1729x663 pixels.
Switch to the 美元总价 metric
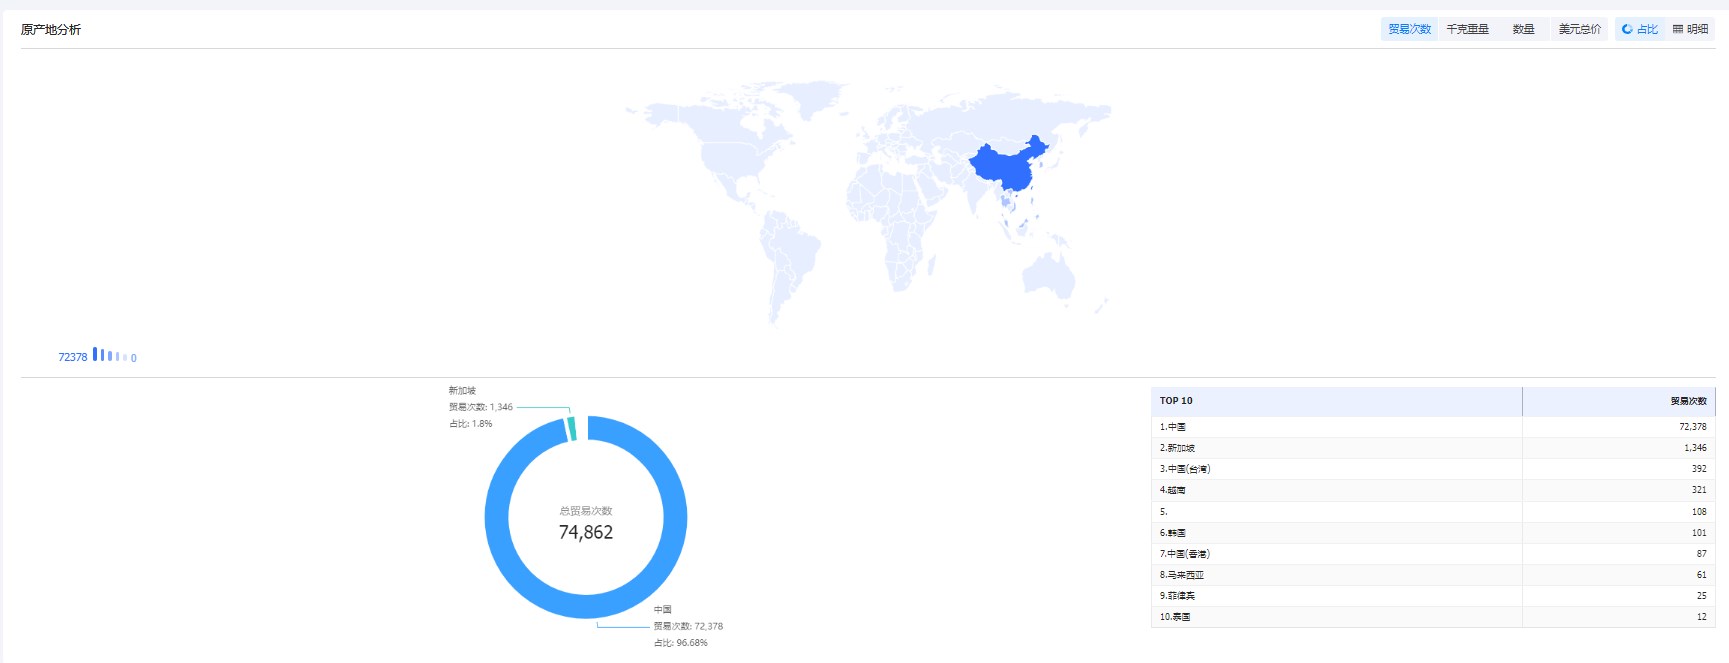tap(1579, 30)
